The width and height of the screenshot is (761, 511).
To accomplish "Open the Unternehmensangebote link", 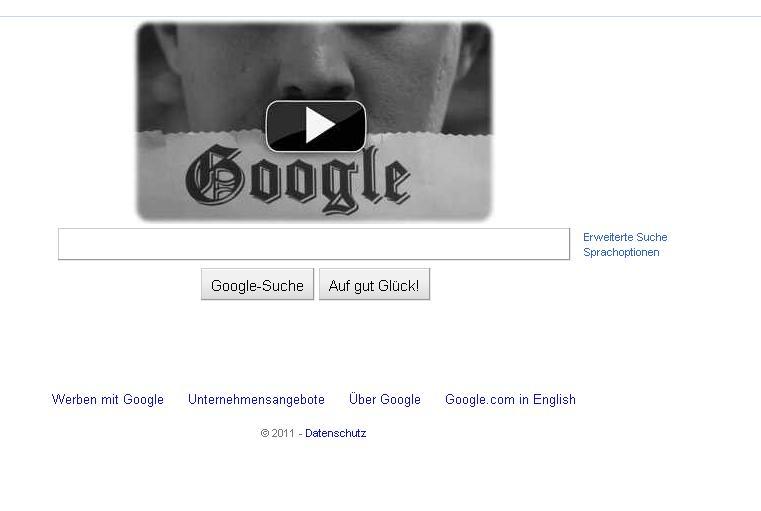I will (x=256, y=399).
